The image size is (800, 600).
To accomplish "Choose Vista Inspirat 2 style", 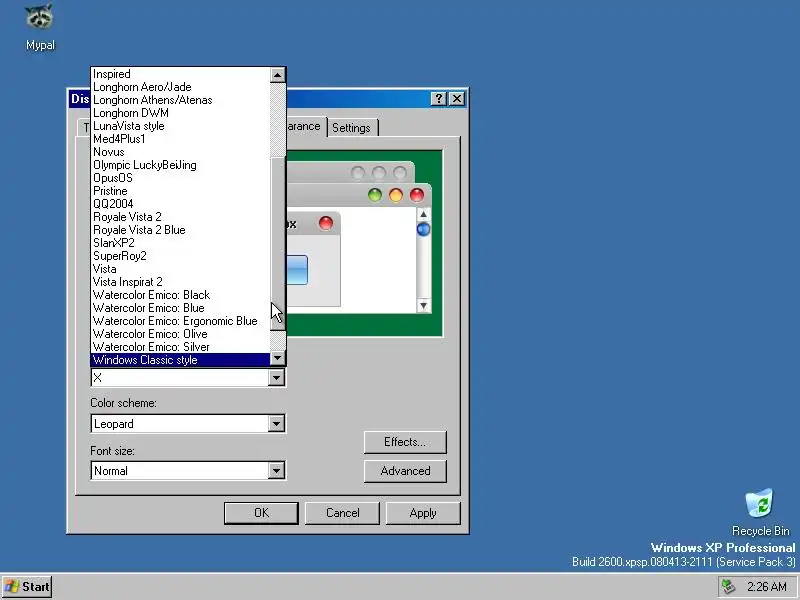I will 181,282.
